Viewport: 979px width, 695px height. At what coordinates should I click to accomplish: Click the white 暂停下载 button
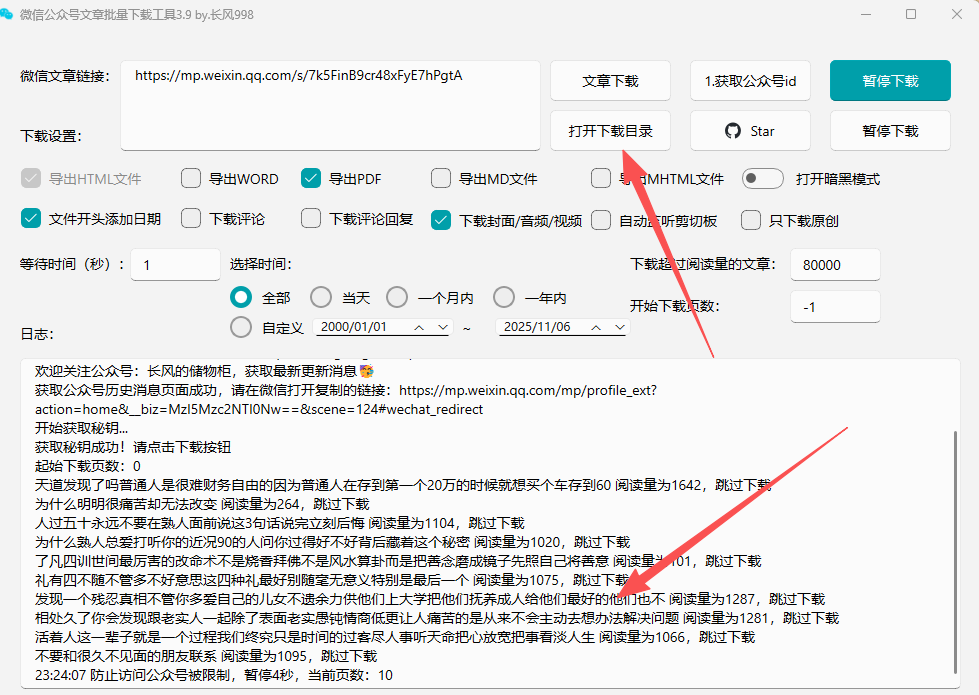tap(890, 131)
